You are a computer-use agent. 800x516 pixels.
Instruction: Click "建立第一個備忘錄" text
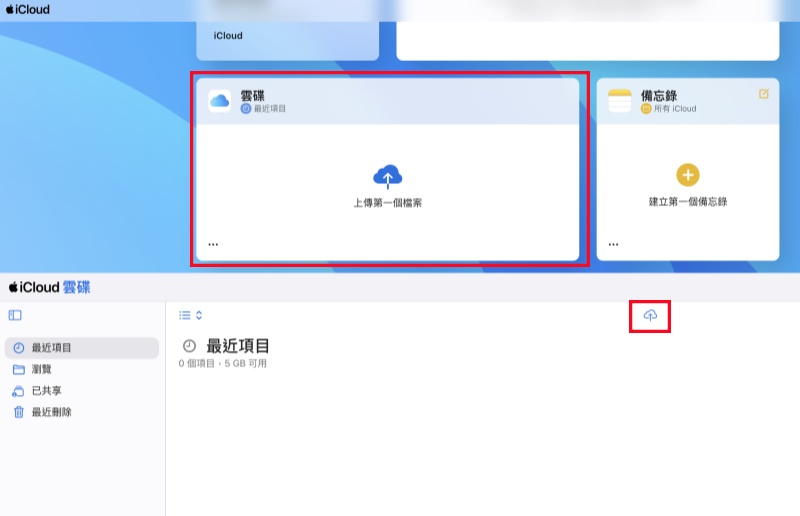click(x=688, y=202)
